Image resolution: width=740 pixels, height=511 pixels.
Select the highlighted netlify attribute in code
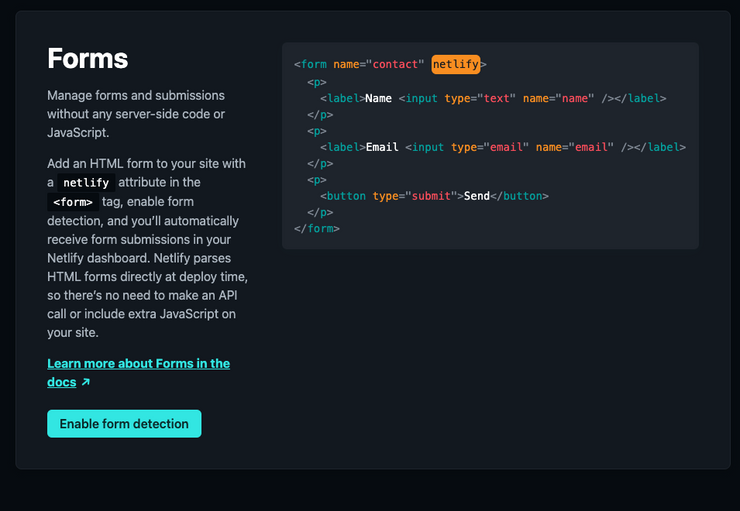point(455,64)
